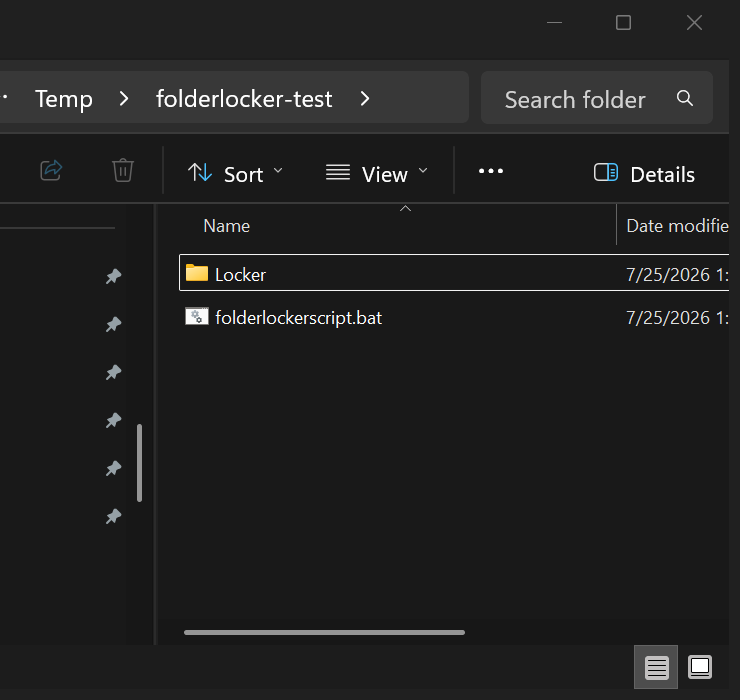This screenshot has width=740, height=700.
Task: Sort by the Name column header
Action: point(227,226)
